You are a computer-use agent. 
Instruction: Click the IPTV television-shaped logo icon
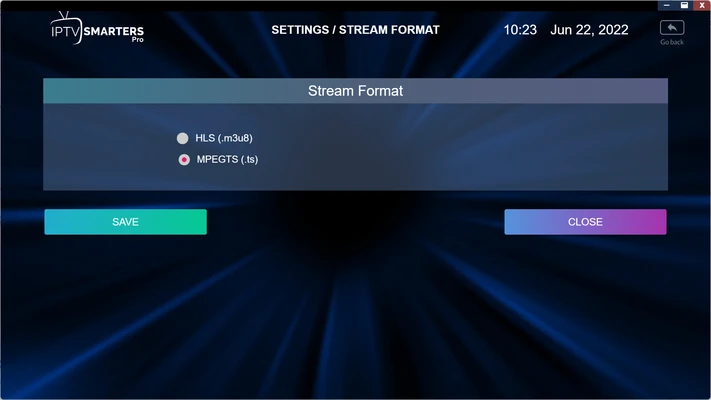[x=66, y=30]
